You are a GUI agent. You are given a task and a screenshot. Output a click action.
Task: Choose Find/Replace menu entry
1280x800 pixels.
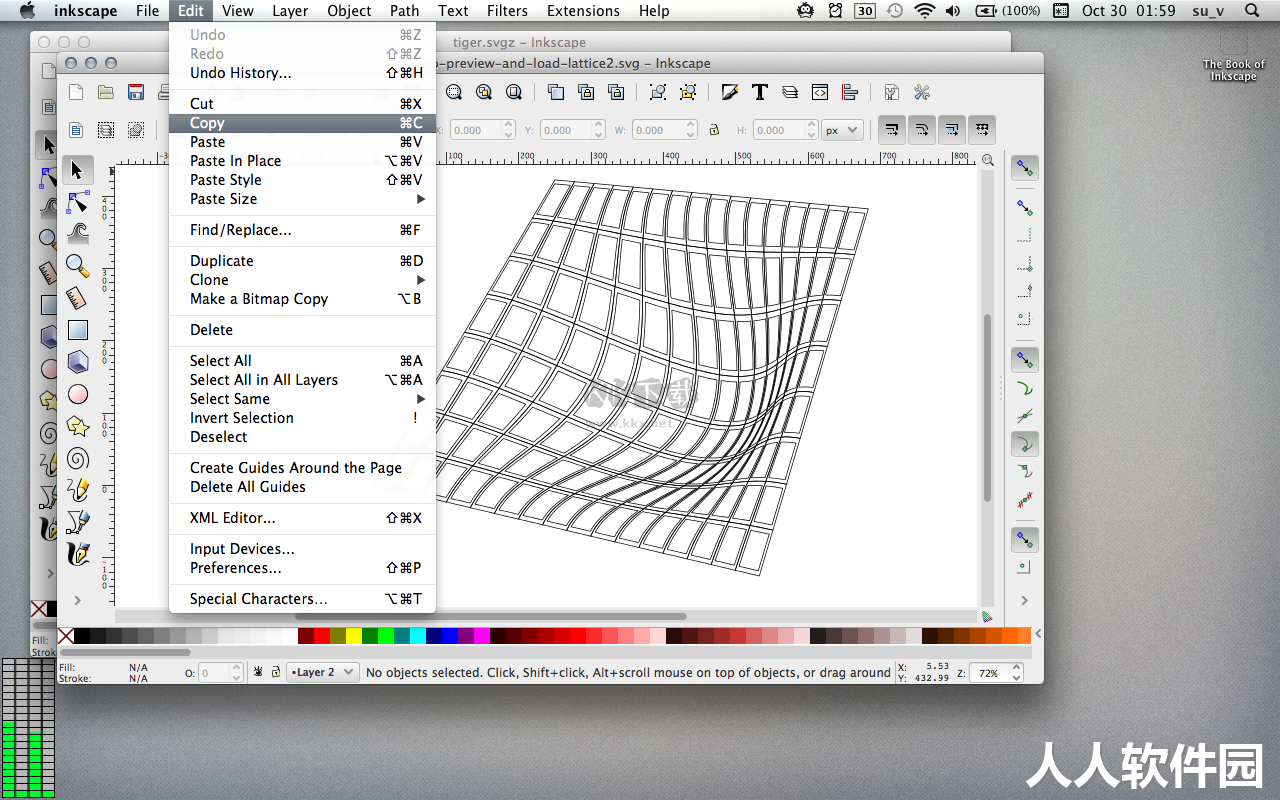302,230
